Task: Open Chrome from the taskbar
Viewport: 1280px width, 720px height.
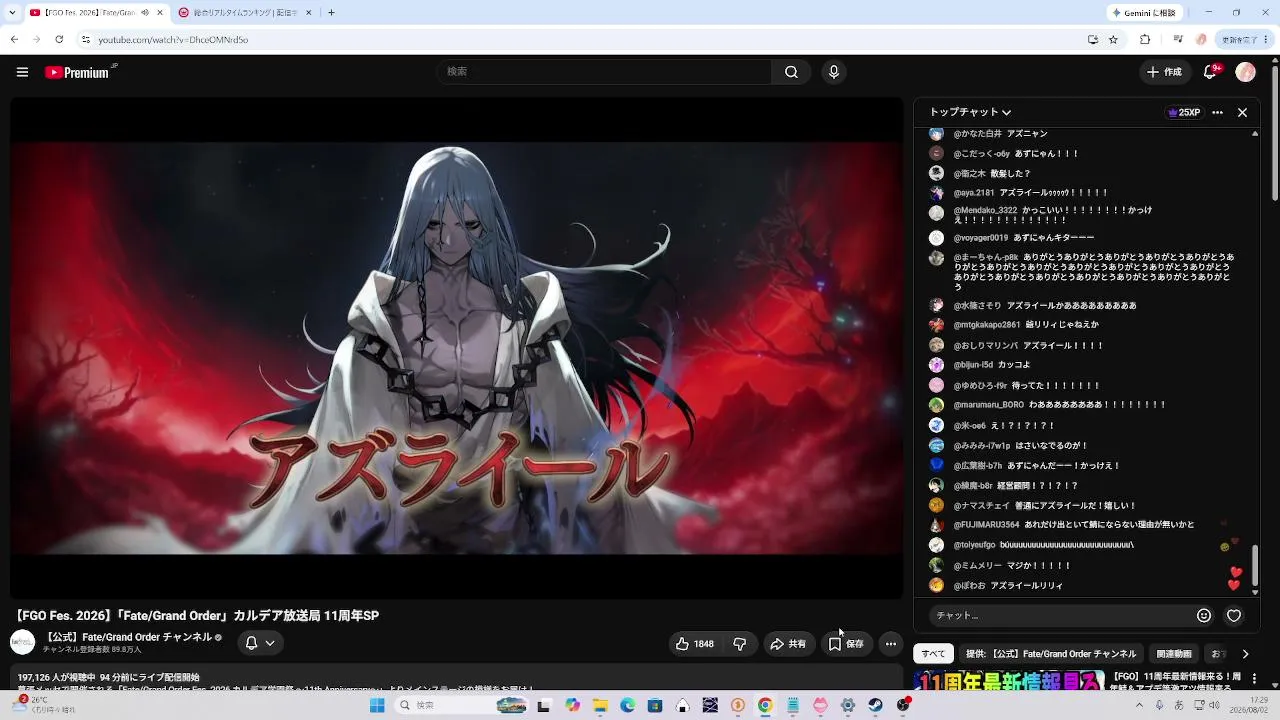Action: [x=765, y=705]
